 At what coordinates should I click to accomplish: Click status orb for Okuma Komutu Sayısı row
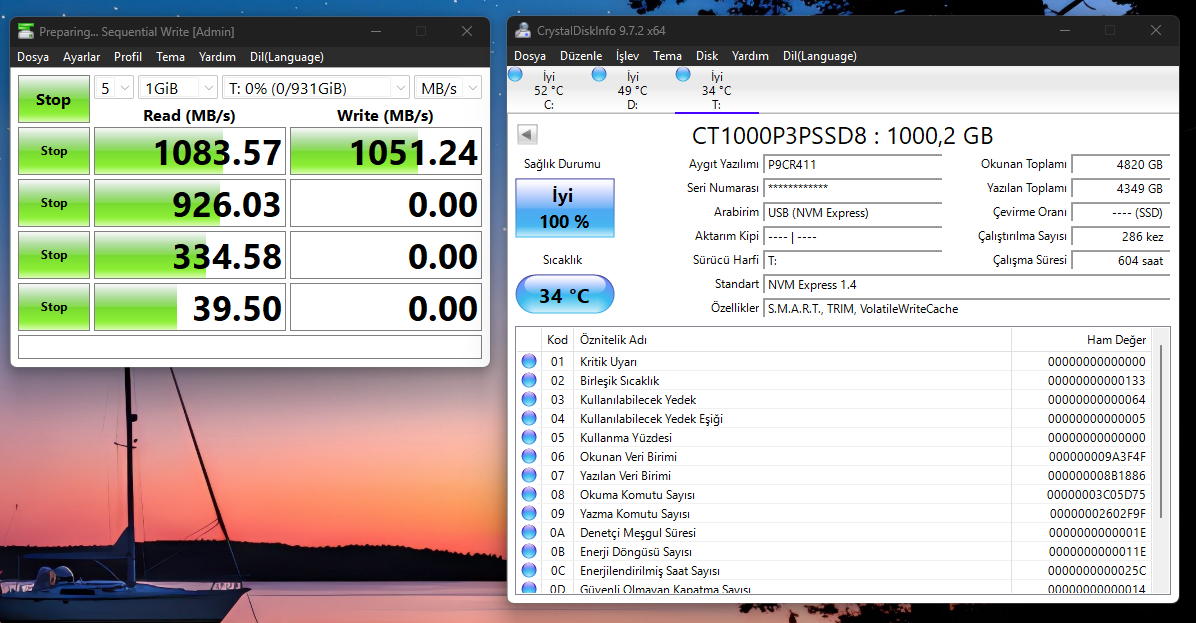(x=529, y=494)
